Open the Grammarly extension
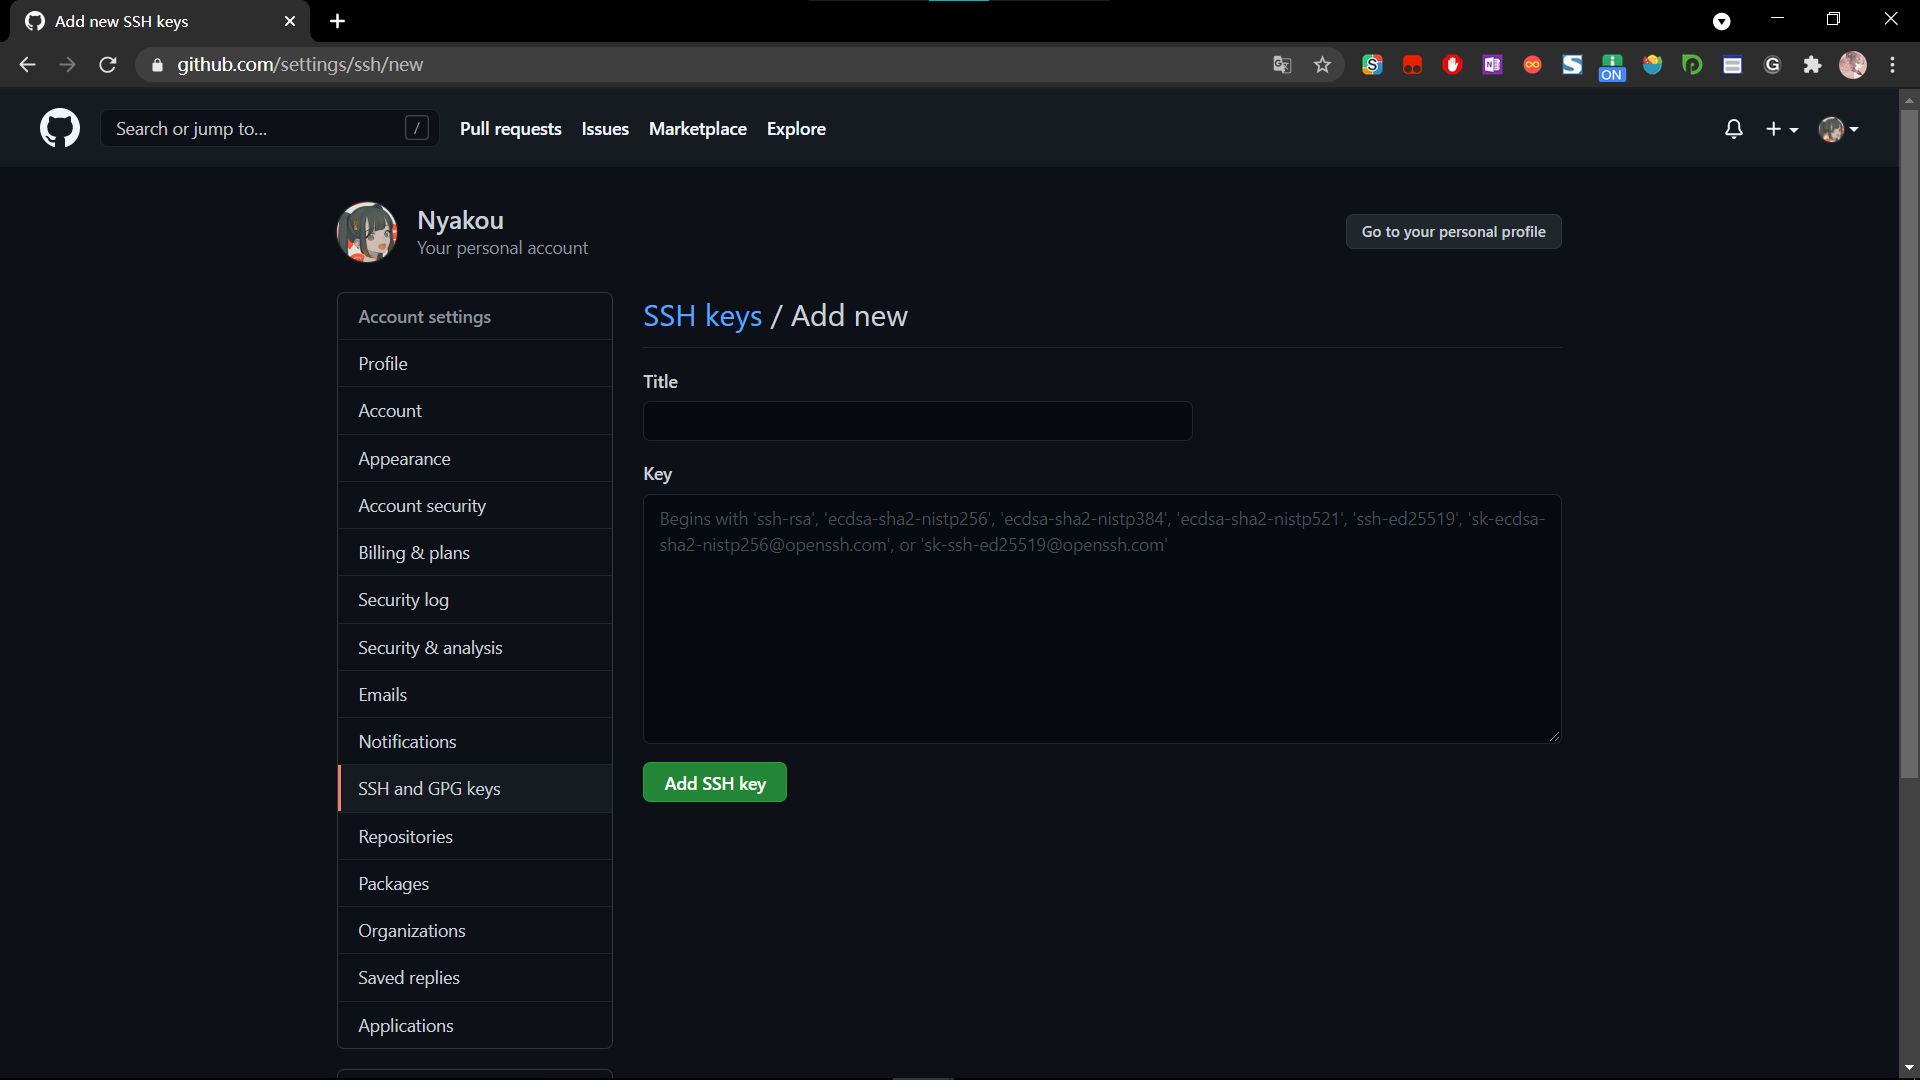Screen dimensions: 1920x1080 tap(1772, 64)
